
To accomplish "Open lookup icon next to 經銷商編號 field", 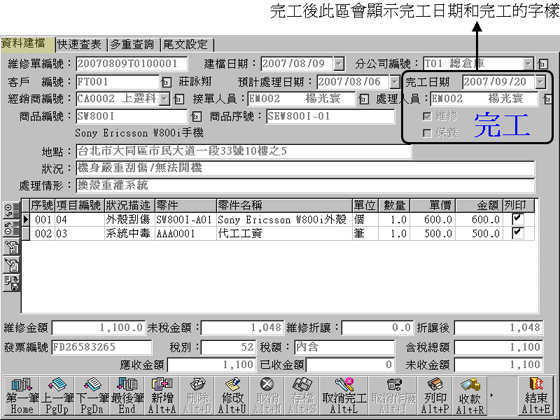I will pyautogui.click(x=179, y=99).
